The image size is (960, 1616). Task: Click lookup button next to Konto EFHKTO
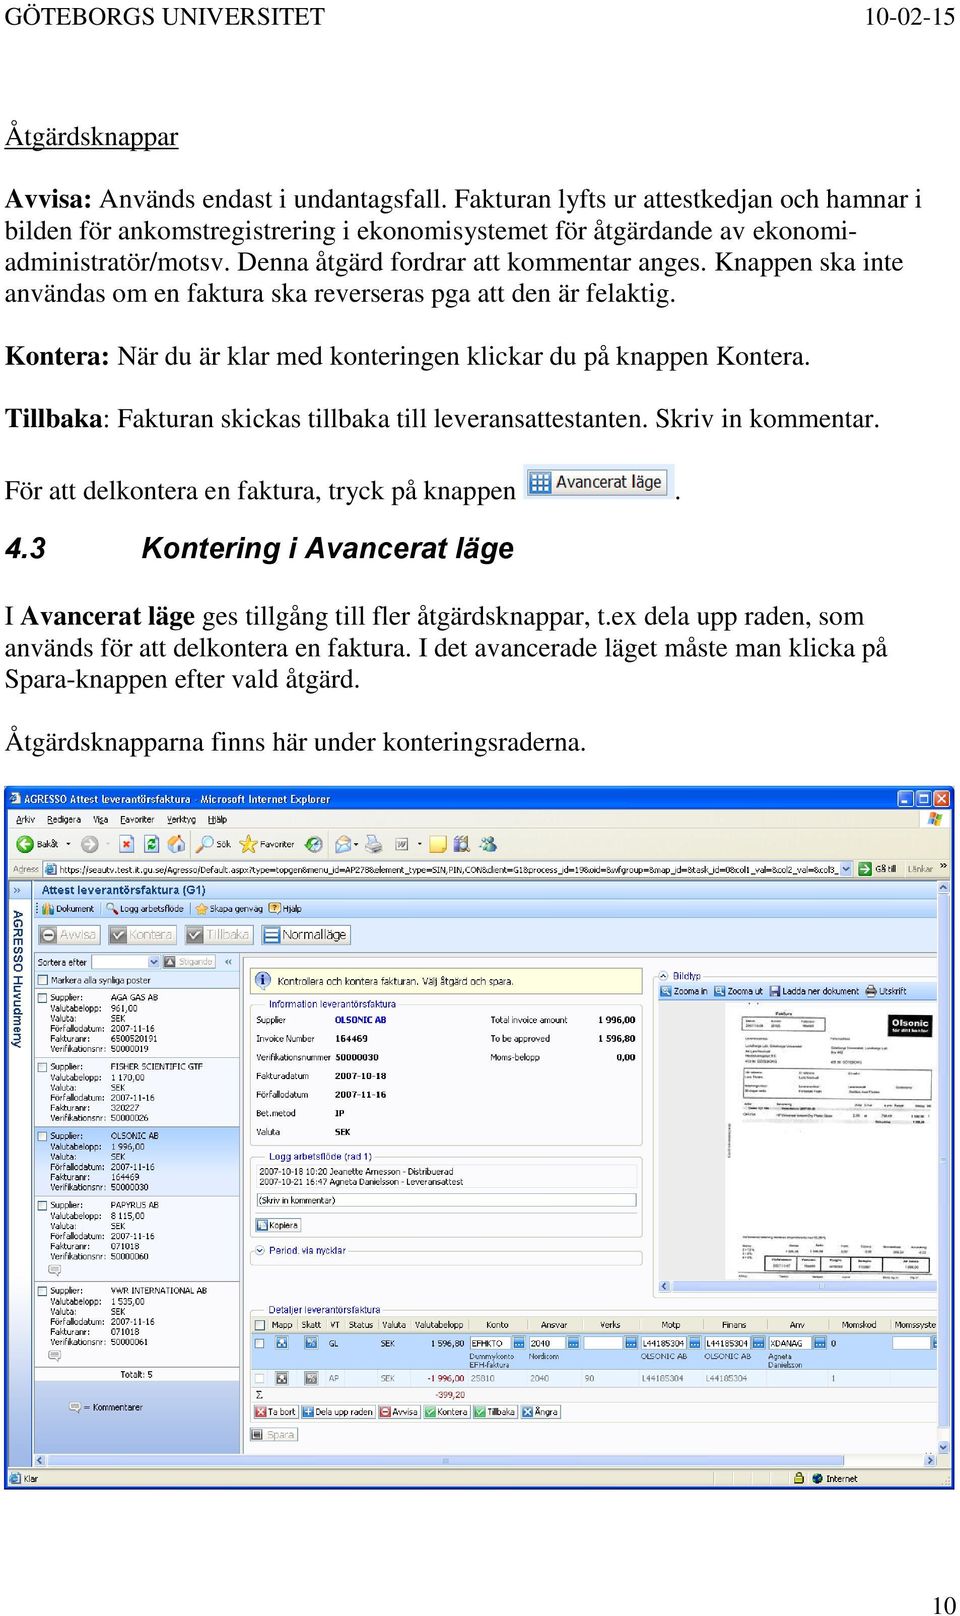(x=519, y=1344)
